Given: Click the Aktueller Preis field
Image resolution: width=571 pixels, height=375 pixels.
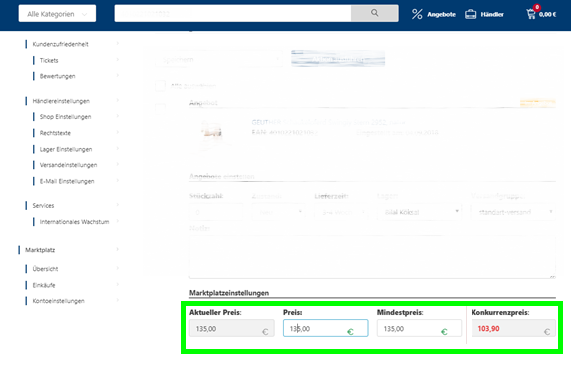Looking at the screenshot, I should point(232,328).
